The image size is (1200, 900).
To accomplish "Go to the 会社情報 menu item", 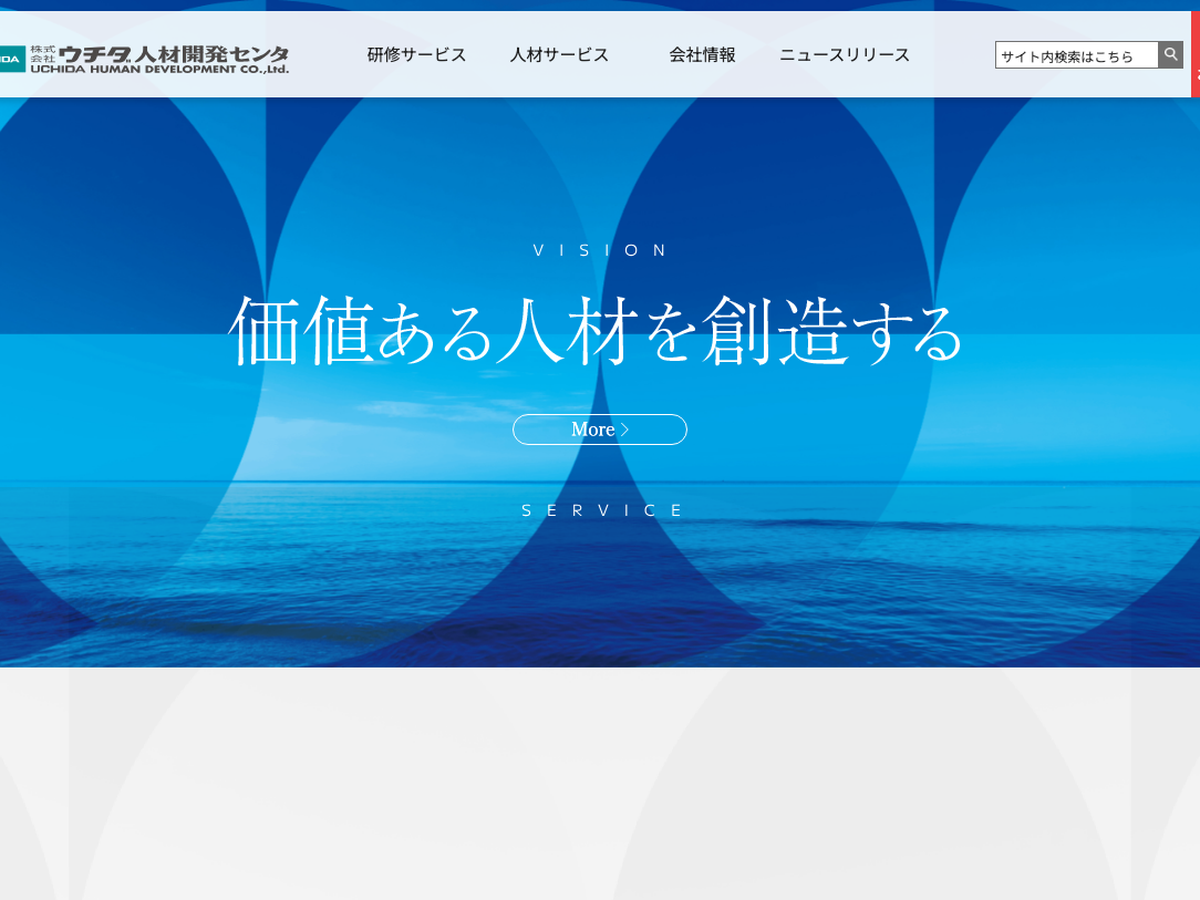I will pyautogui.click(x=702, y=55).
